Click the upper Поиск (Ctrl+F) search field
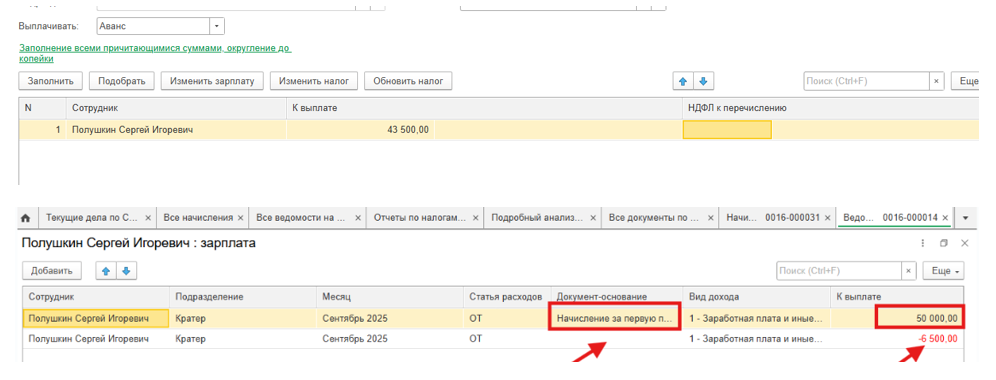996x380 pixels. click(867, 81)
